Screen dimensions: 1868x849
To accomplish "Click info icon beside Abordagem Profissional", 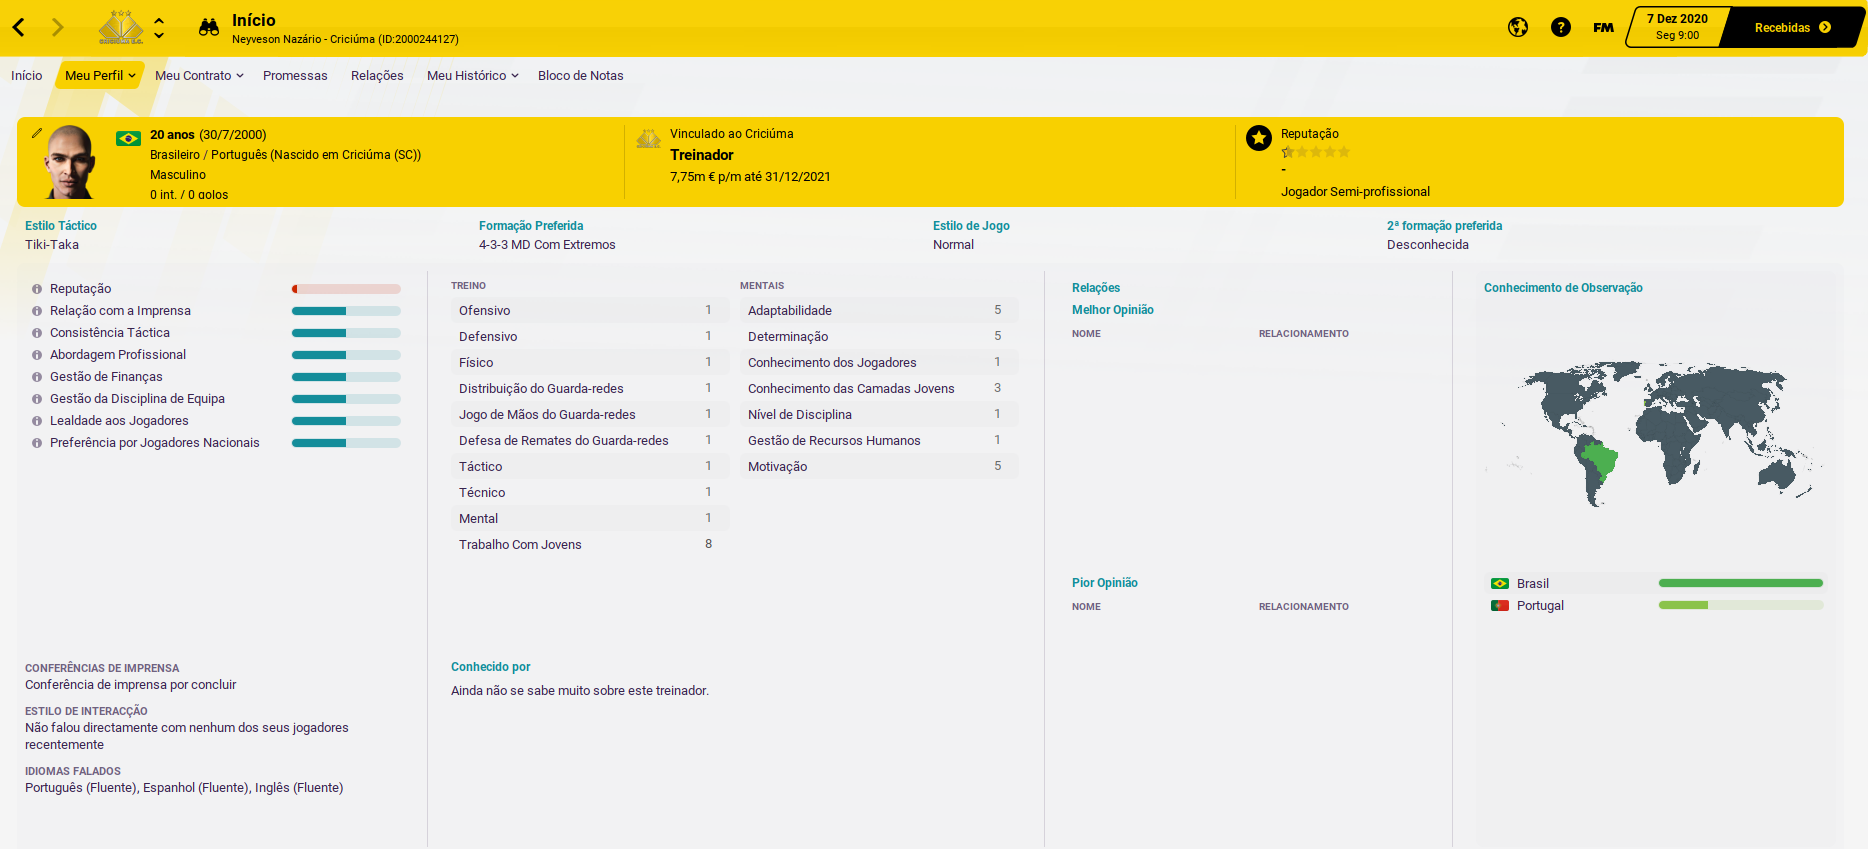I will (37, 355).
